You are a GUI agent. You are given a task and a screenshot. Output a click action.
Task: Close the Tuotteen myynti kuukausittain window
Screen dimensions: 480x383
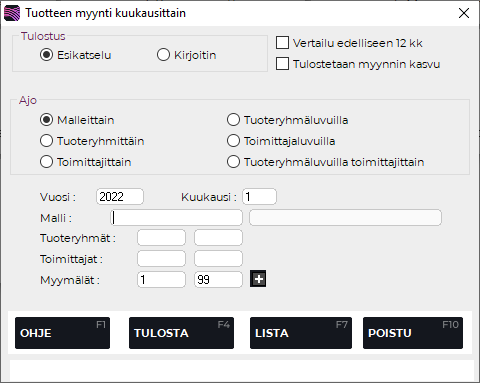tap(464, 13)
